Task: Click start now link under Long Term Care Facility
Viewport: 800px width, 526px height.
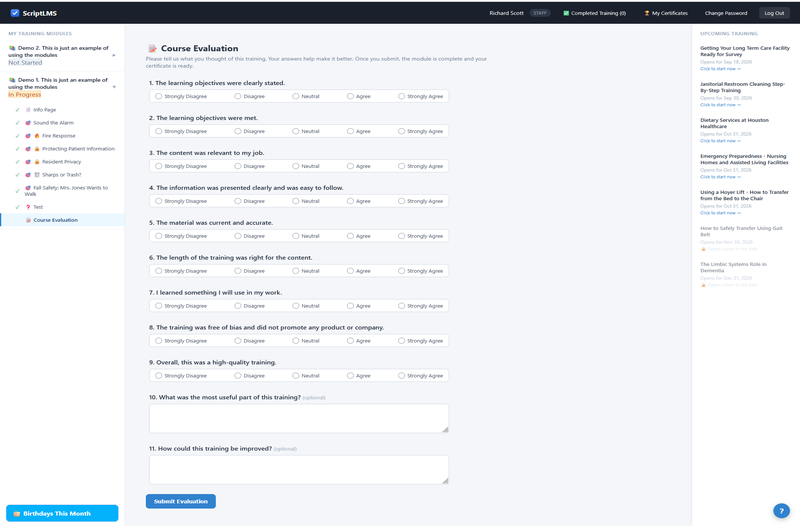Action: tap(720, 69)
